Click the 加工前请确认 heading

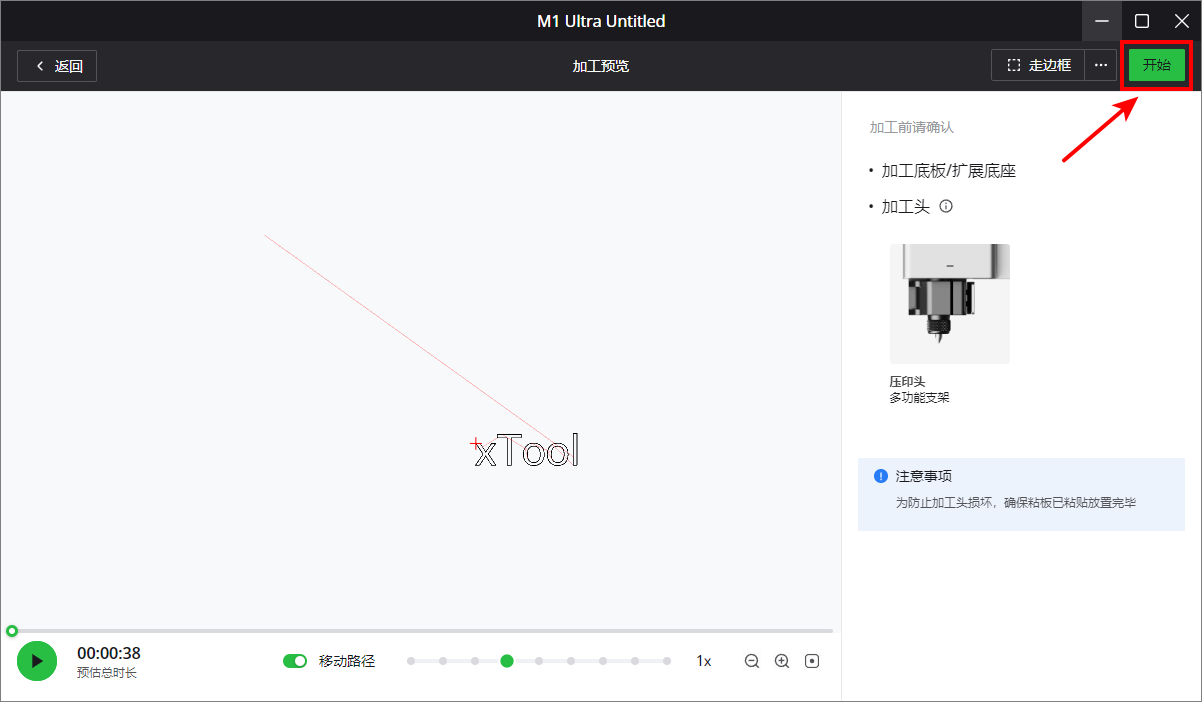coord(912,128)
